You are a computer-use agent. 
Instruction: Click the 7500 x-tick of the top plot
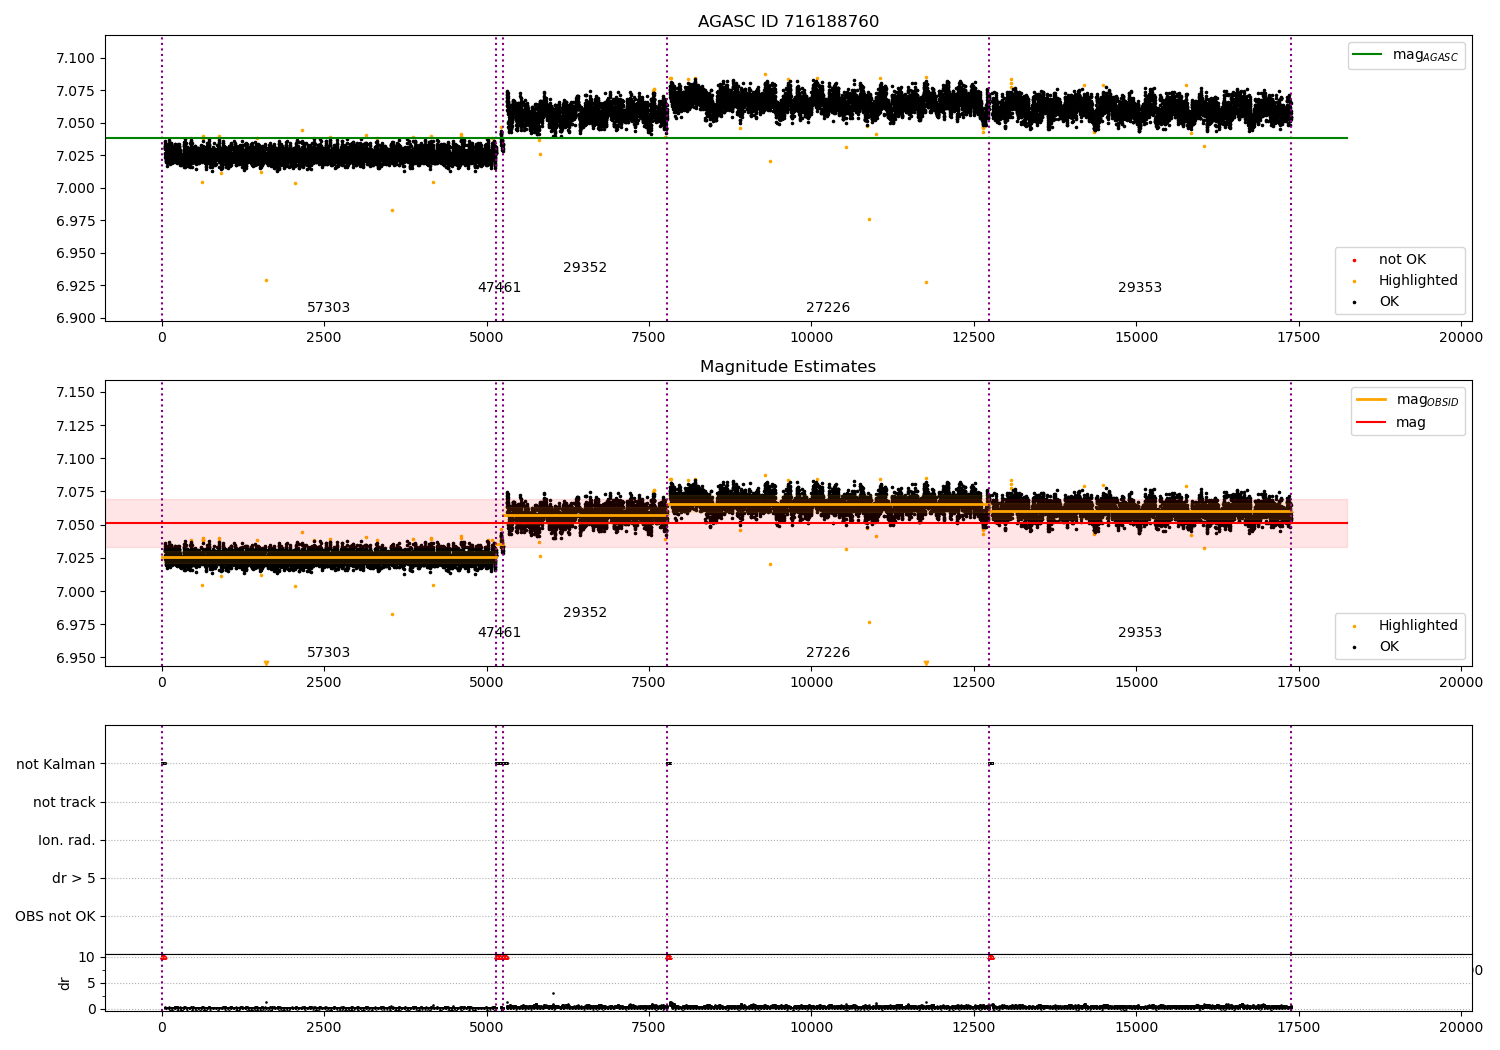pyautogui.click(x=649, y=338)
